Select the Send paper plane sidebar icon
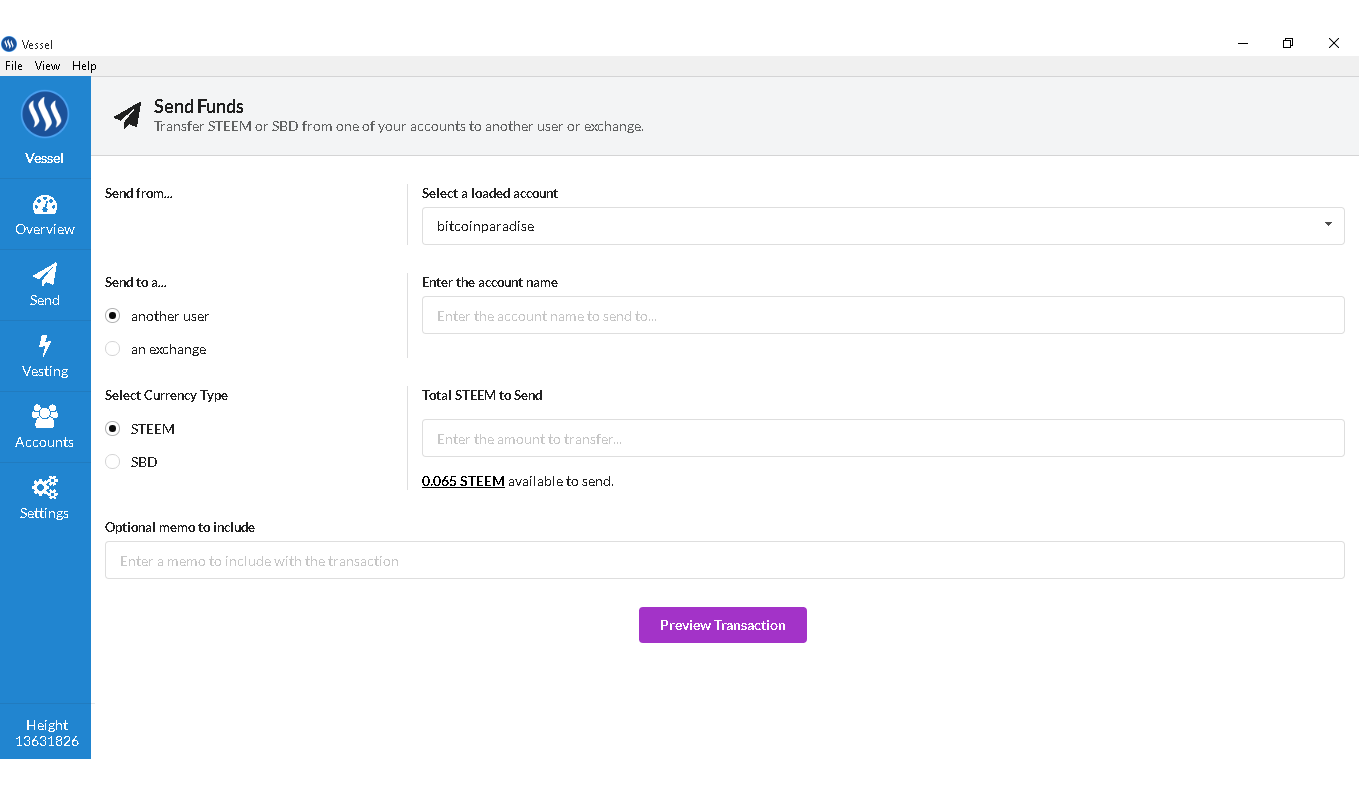The height and width of the screenshot is (786, 1359). coord(45,275)
